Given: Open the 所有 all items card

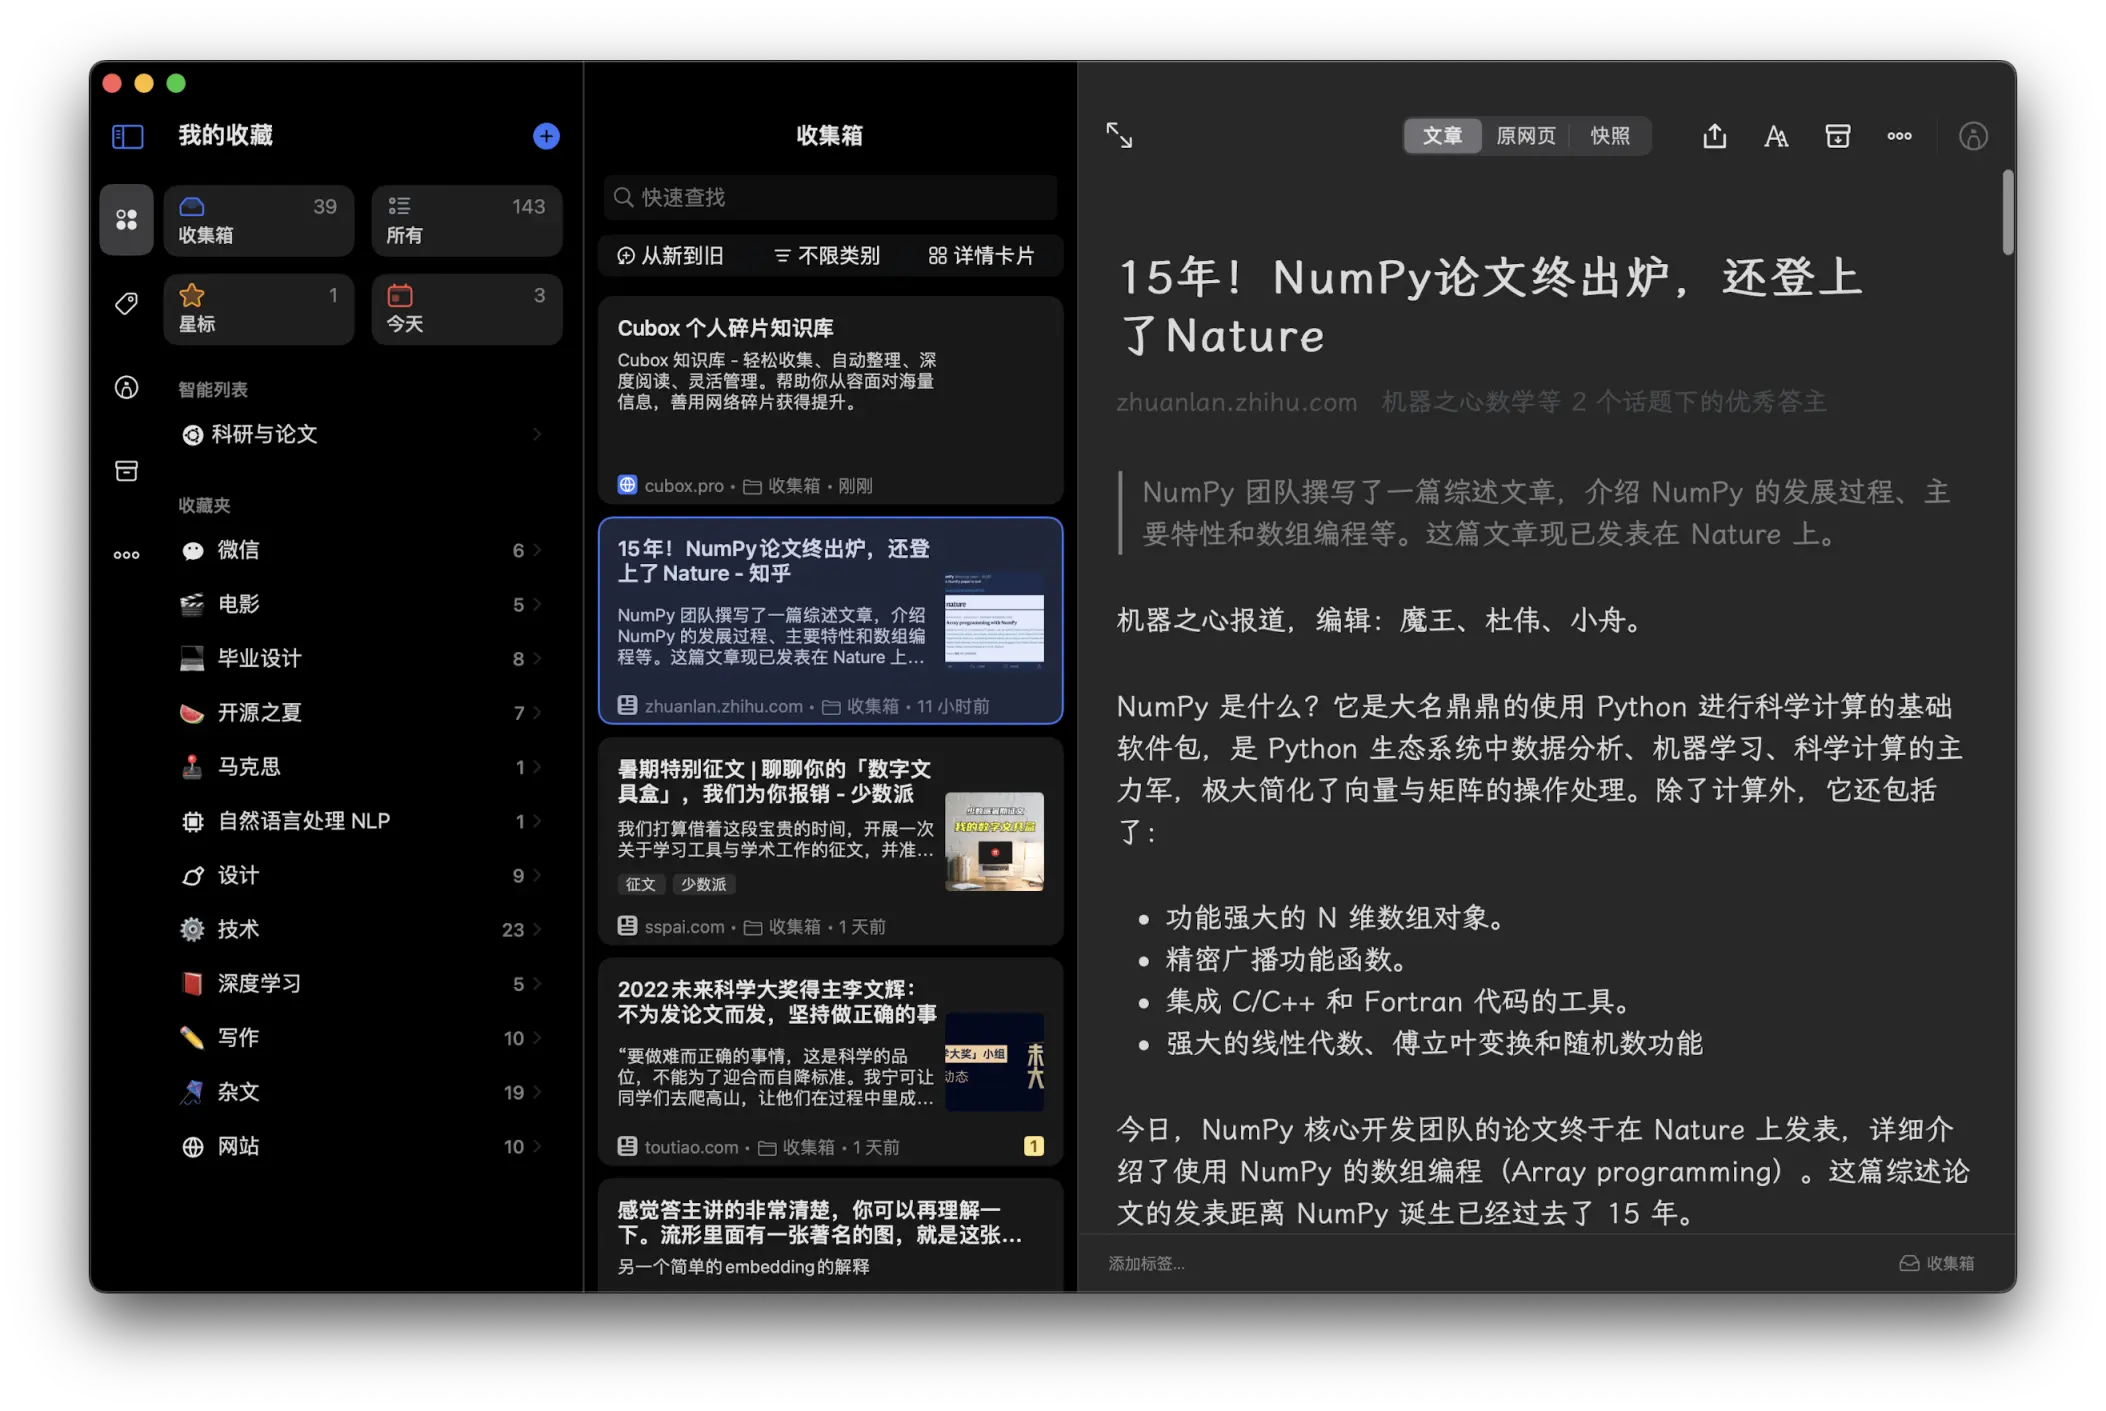Looking at the screenshot, I should tap(467, 220).
